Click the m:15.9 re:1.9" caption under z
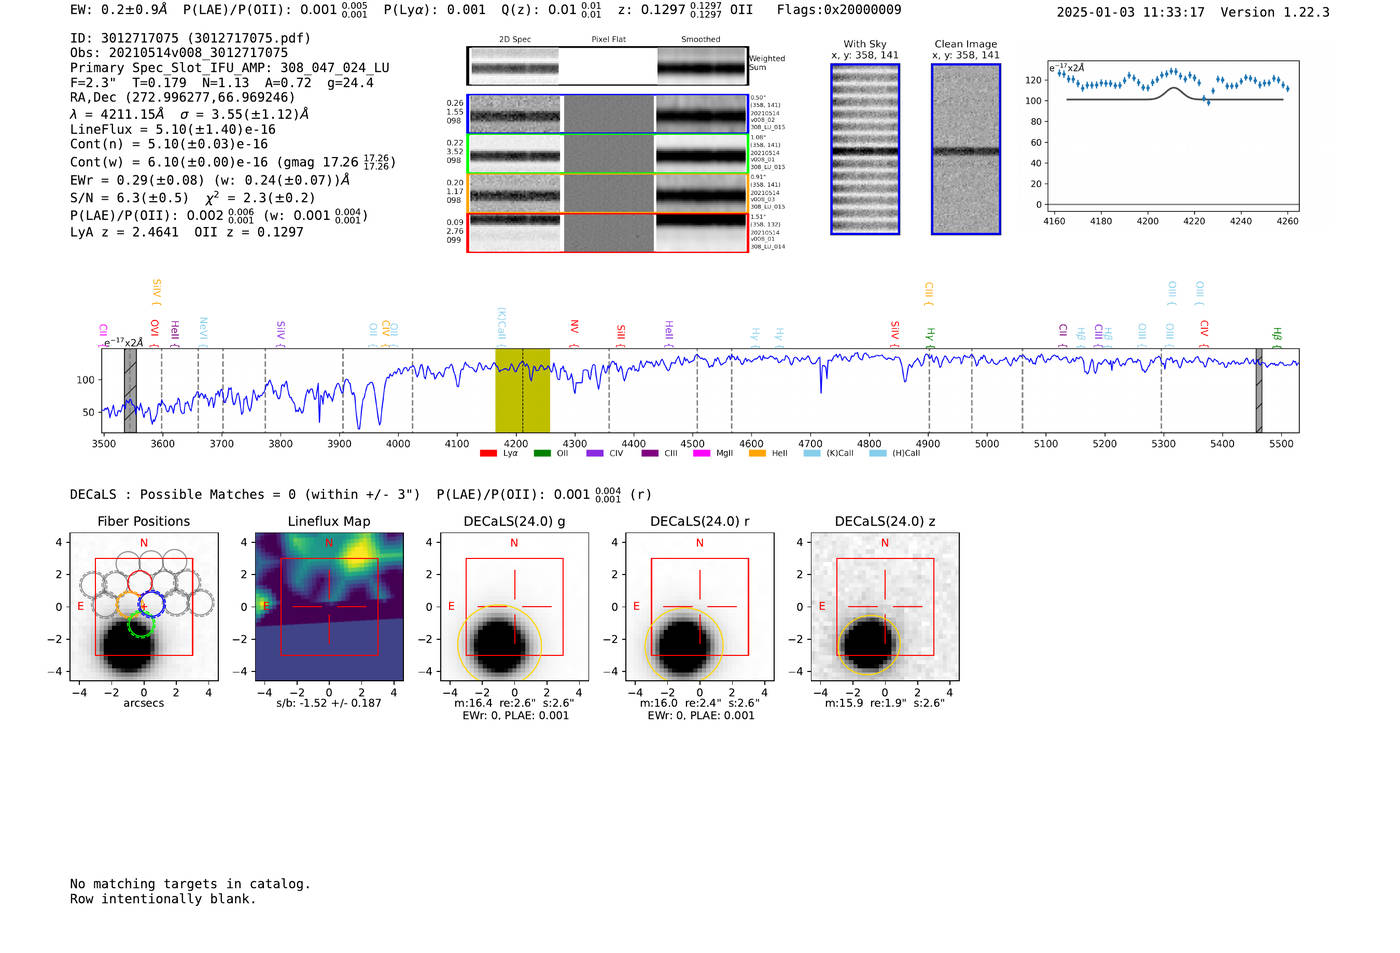The height and width of the screenshot is (953, 1400). click(884, 703)
